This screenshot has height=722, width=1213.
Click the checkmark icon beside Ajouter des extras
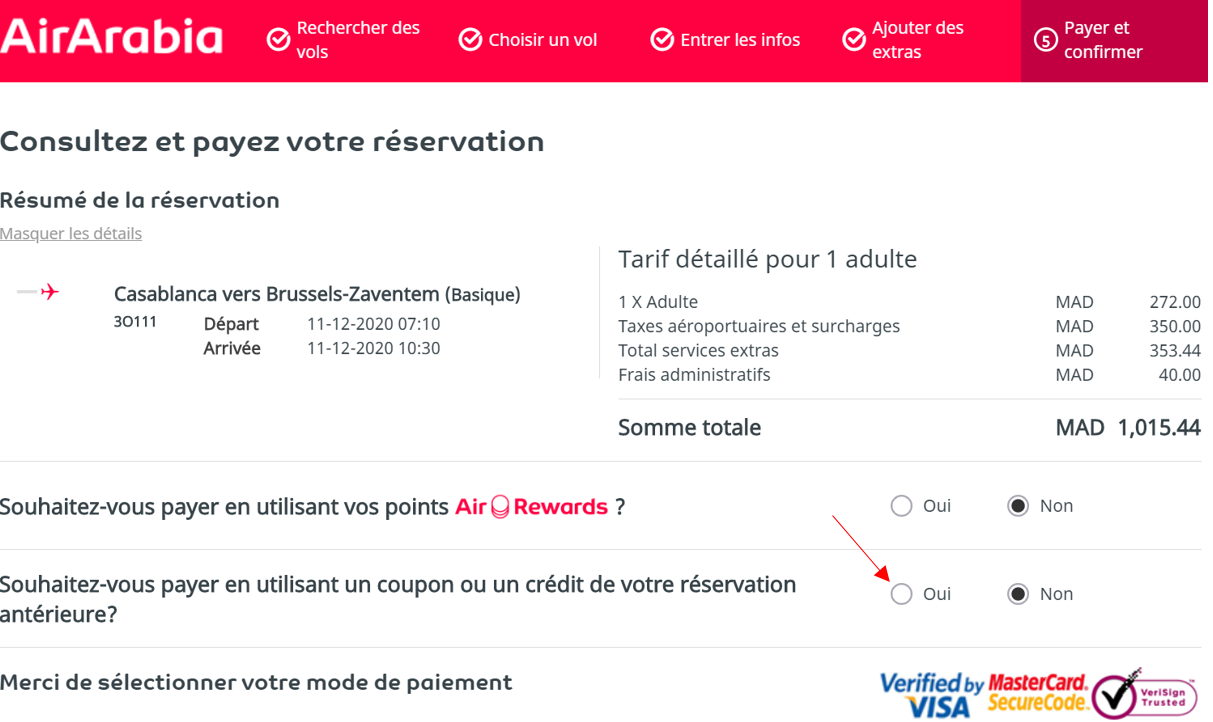(854, 40)
